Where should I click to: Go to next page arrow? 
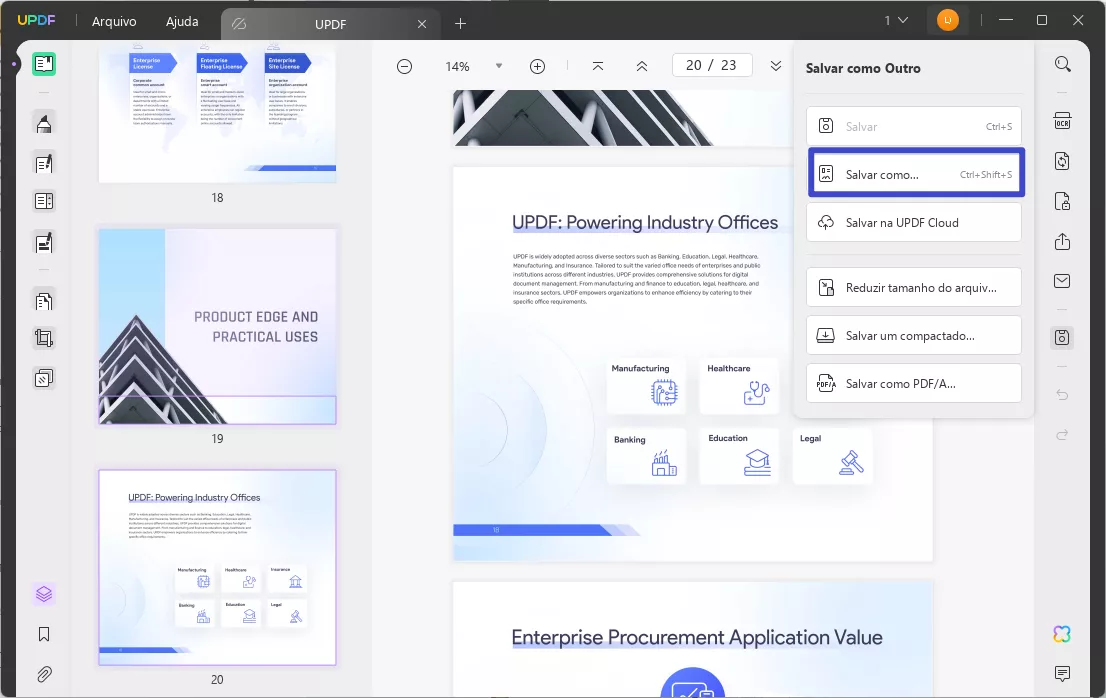point(776,66)
